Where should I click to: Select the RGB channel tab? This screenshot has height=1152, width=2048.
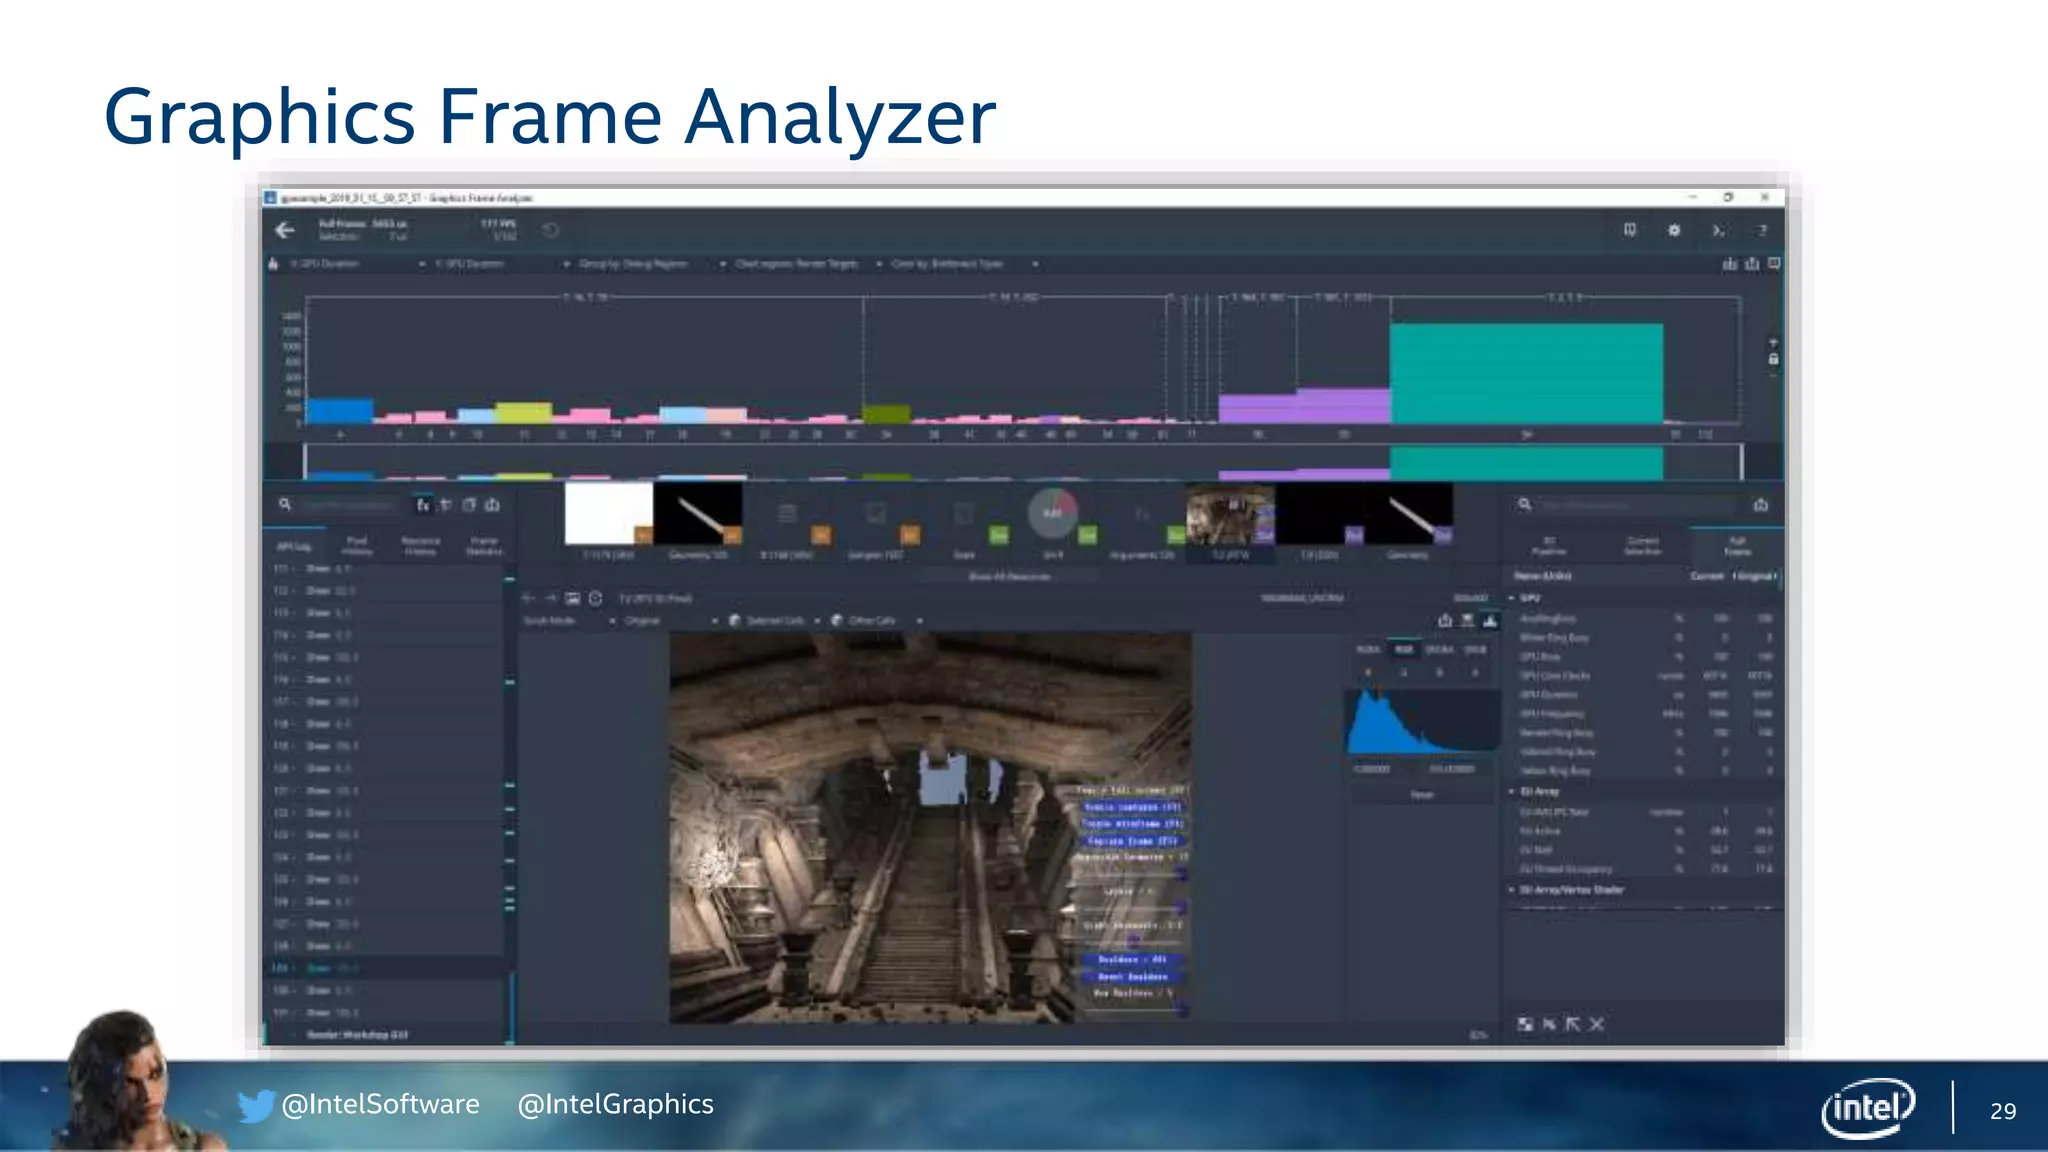tap(1404, 650)
